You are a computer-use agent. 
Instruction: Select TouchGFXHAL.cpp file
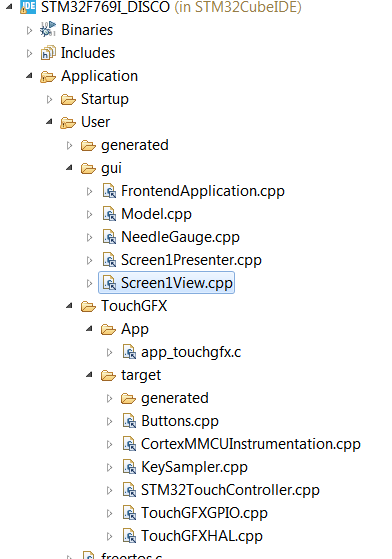click(x=202, y=536)
